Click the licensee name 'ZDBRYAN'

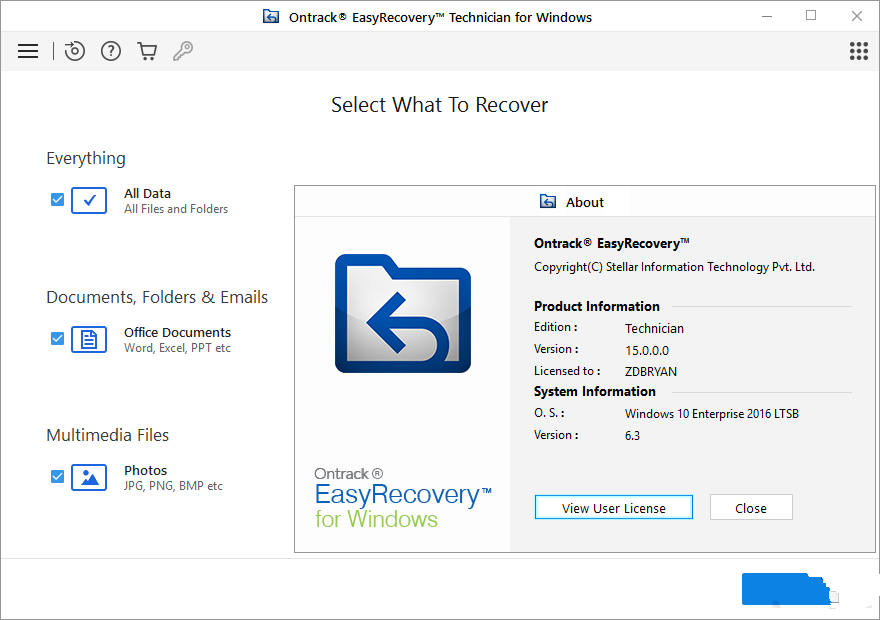pyautogui.click(x=651, y=371)
